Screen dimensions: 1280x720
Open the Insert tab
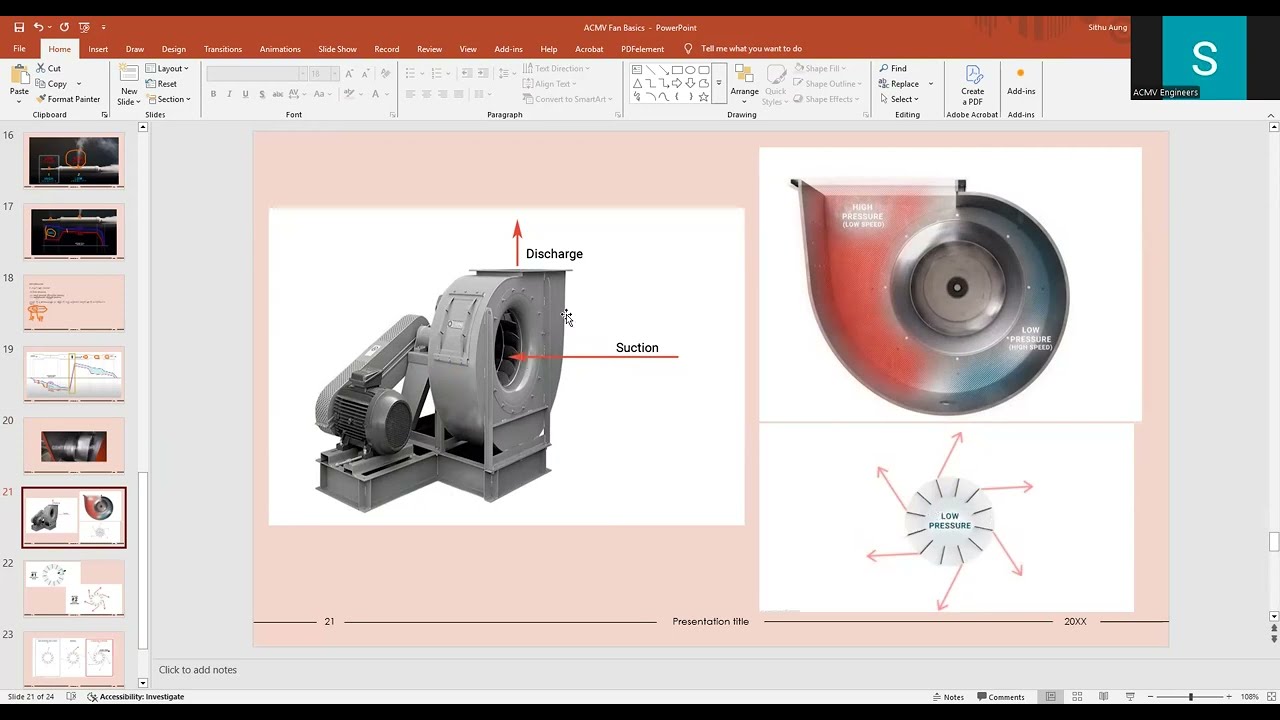pos(98,49)
